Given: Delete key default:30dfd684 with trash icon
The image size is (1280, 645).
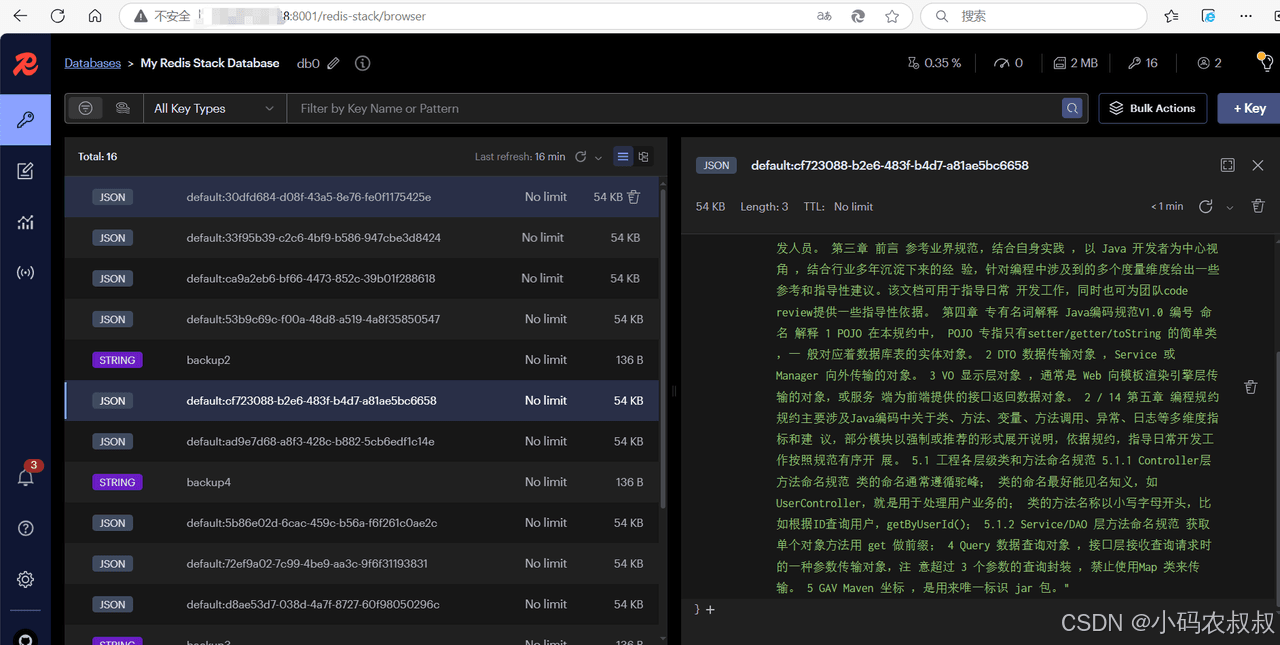Looking at the screenshot, I should pyautogui.click(x=633, y=197).
